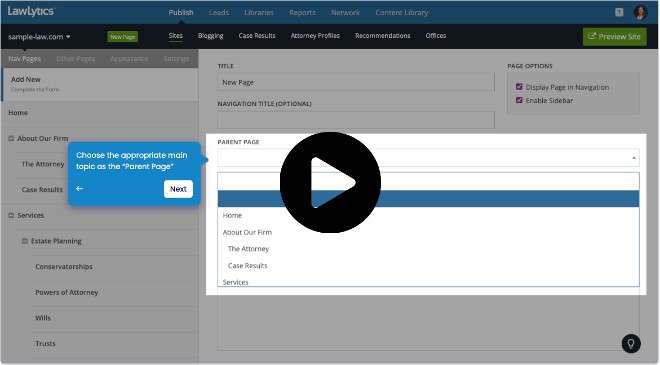660x365 pixels.
Task: Select the Sites tab
Action: (176, 36)
